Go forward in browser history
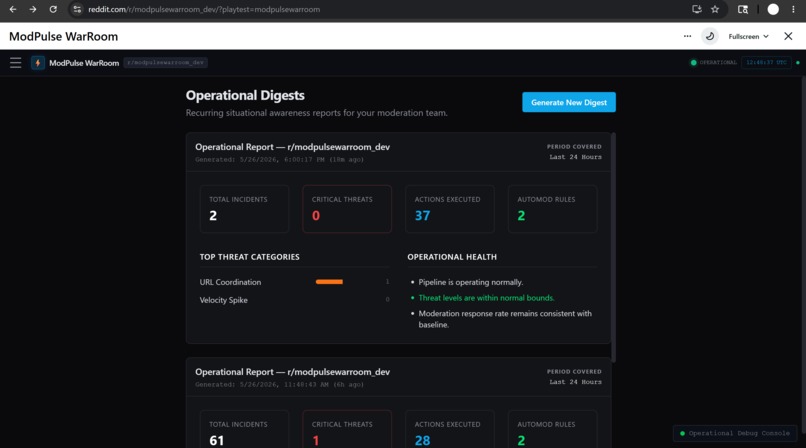Viewport: 806px width, 448px height. coord(33,9)
